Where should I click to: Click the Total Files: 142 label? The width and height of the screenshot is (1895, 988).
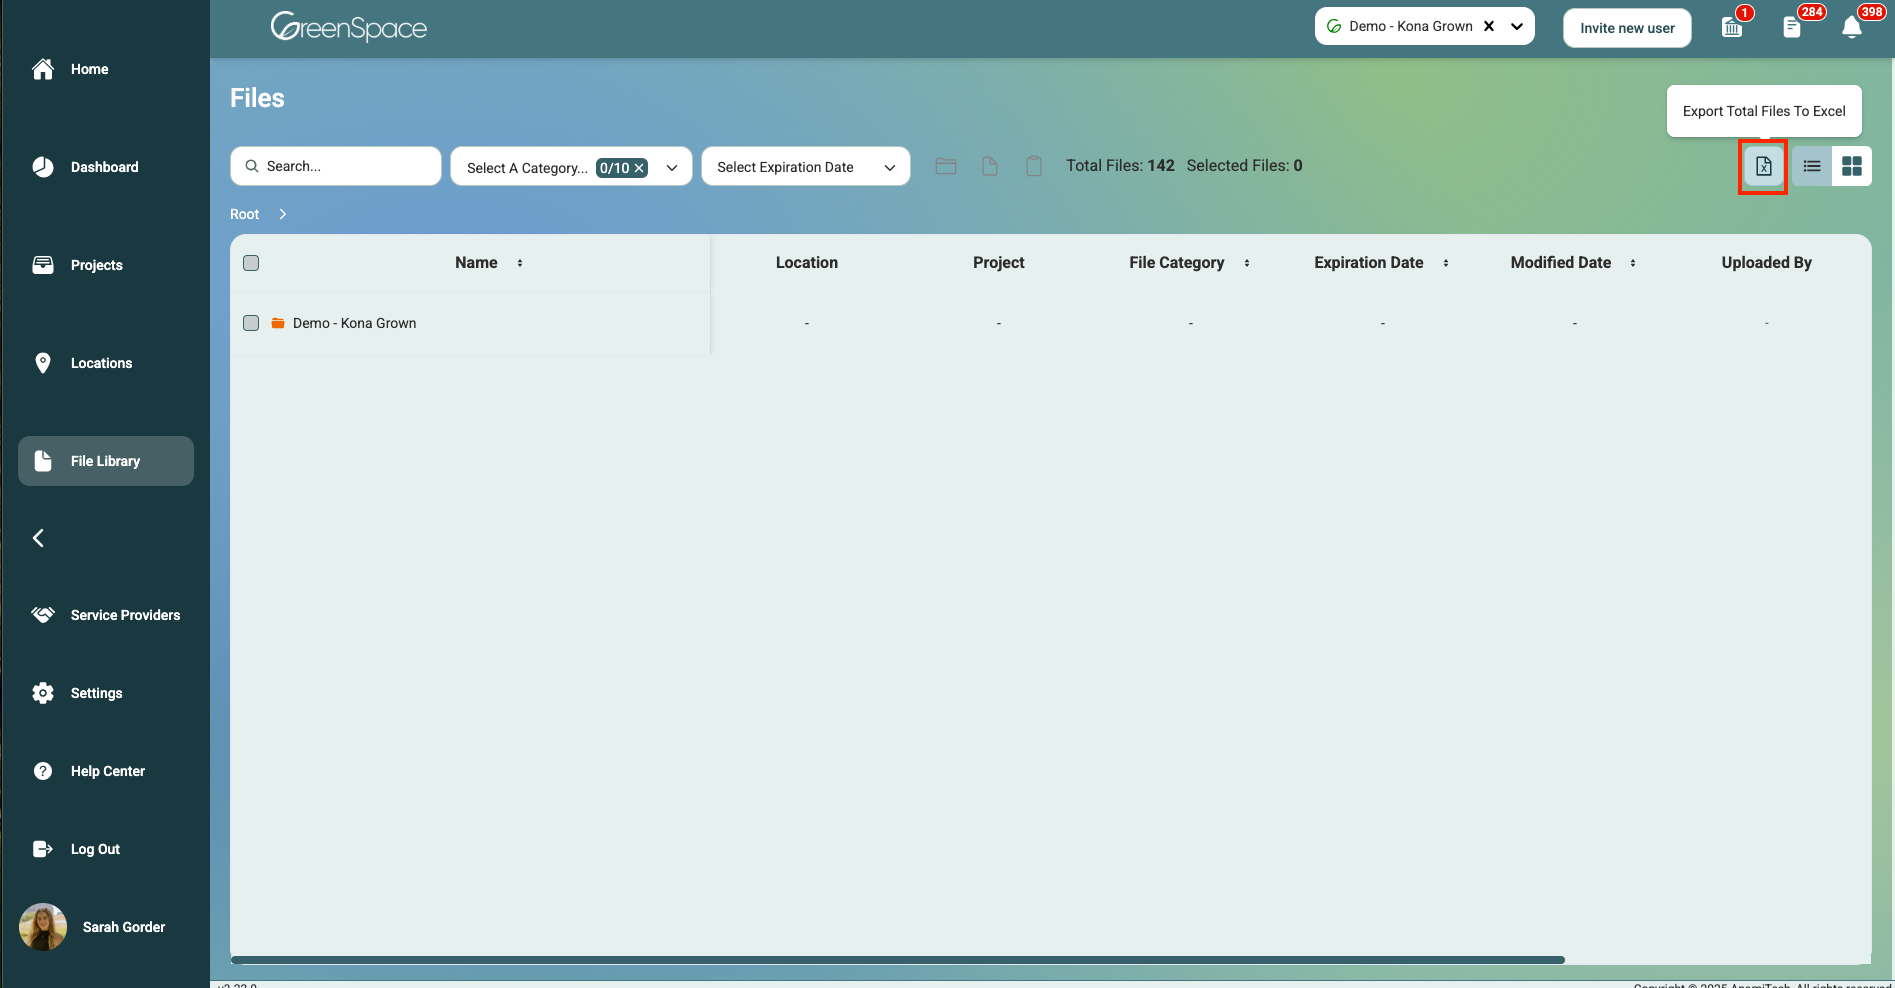[1120, 166]
